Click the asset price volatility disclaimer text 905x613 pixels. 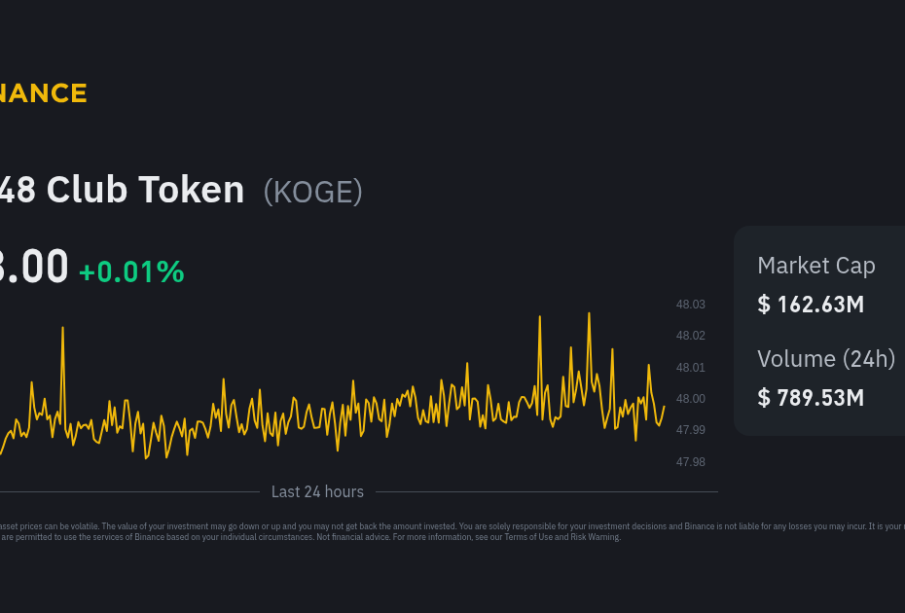click(x=300, y=526)
